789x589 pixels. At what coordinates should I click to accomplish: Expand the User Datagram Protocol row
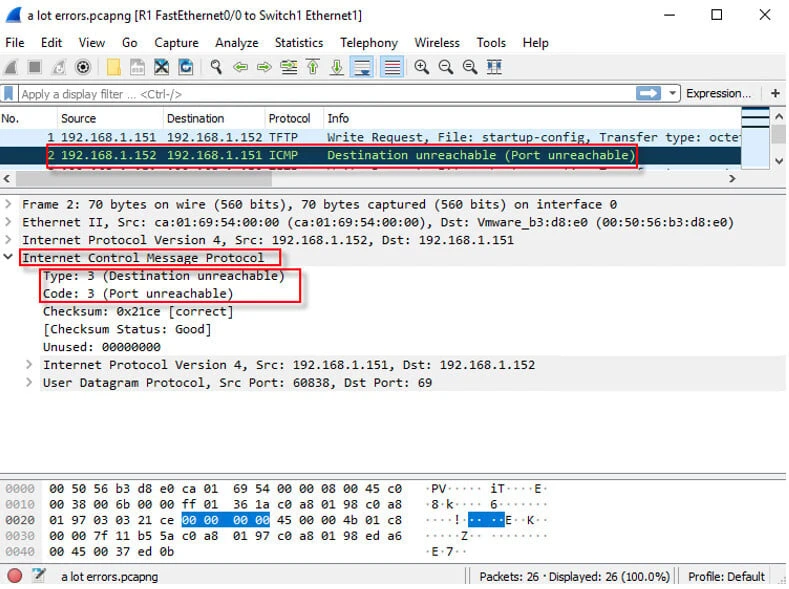30,383
